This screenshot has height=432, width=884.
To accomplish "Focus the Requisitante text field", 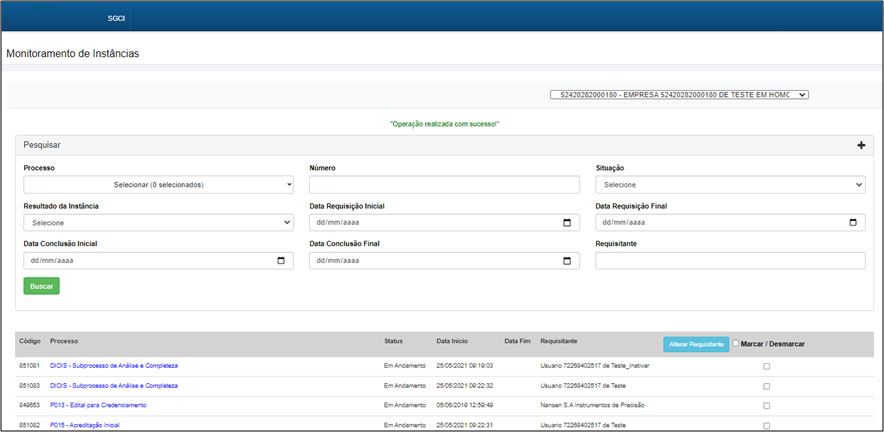I will 730,261.
